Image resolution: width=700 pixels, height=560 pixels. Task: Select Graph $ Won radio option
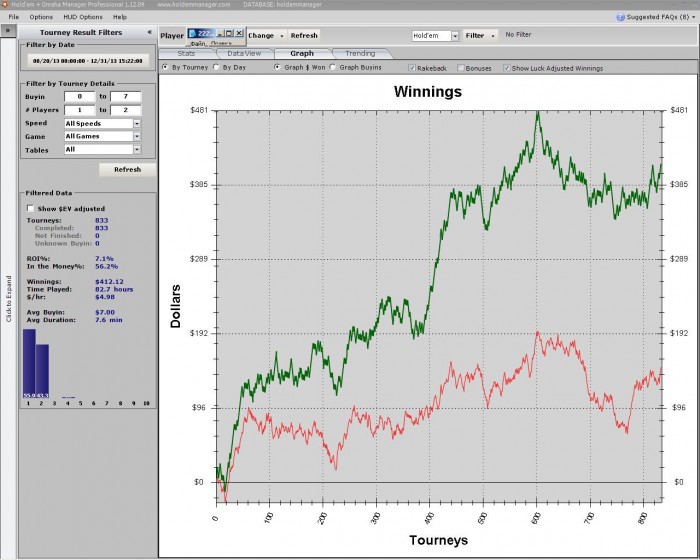coord(278,67)
